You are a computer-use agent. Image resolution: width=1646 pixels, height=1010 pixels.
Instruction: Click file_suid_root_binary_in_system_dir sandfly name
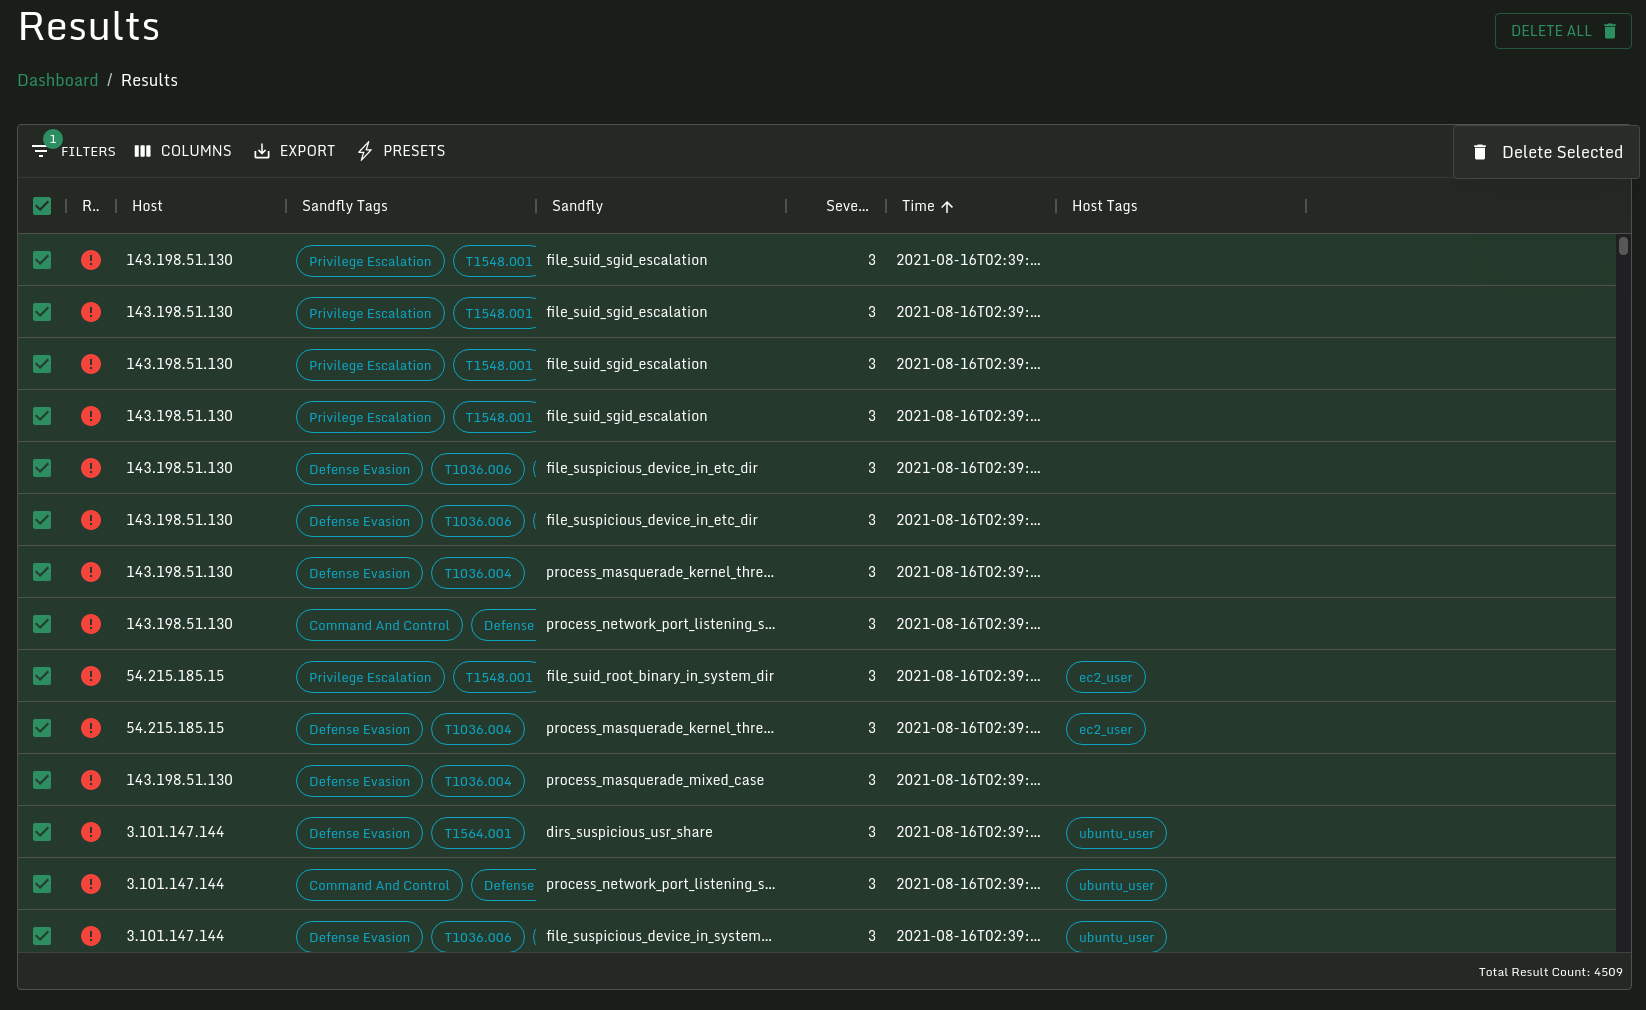(660, 676)
